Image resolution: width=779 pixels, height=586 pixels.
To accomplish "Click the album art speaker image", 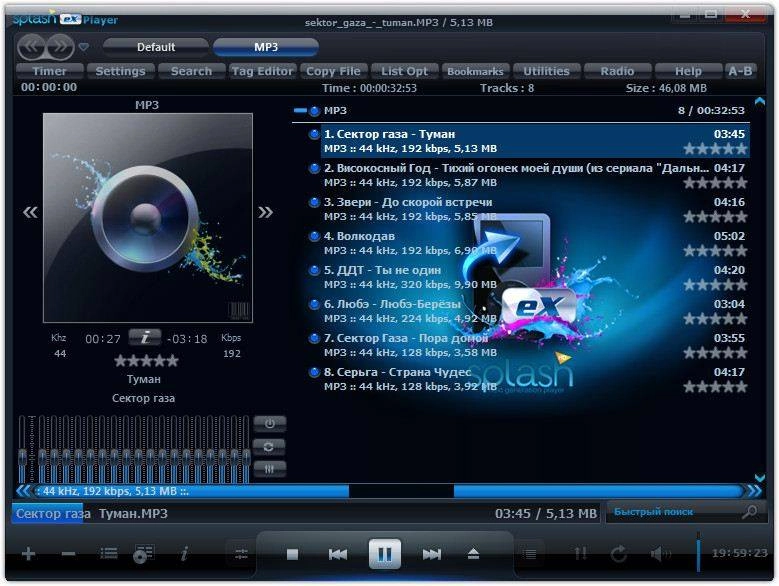I will (x=148, y=218).
